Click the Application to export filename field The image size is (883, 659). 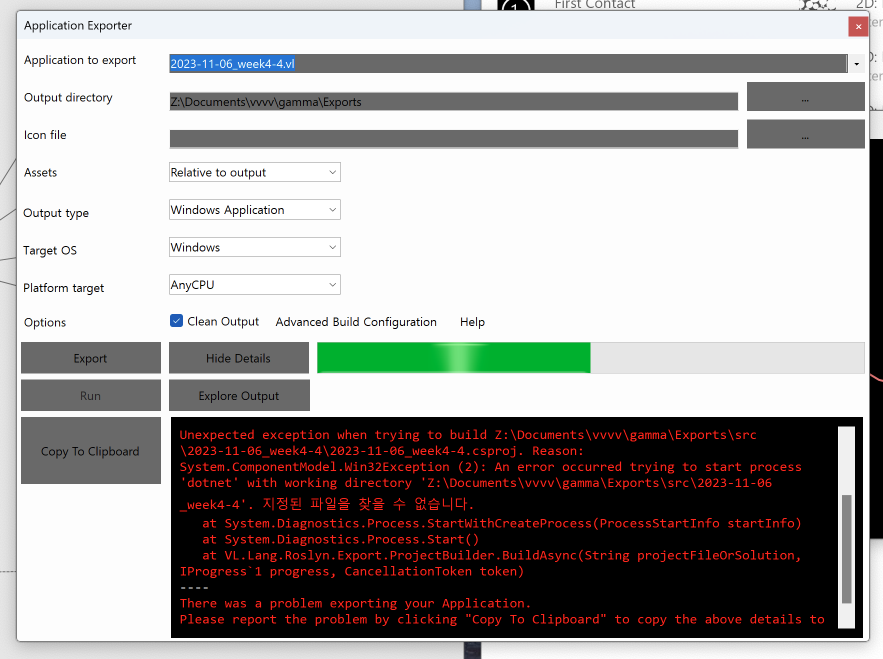coord(508,64)
